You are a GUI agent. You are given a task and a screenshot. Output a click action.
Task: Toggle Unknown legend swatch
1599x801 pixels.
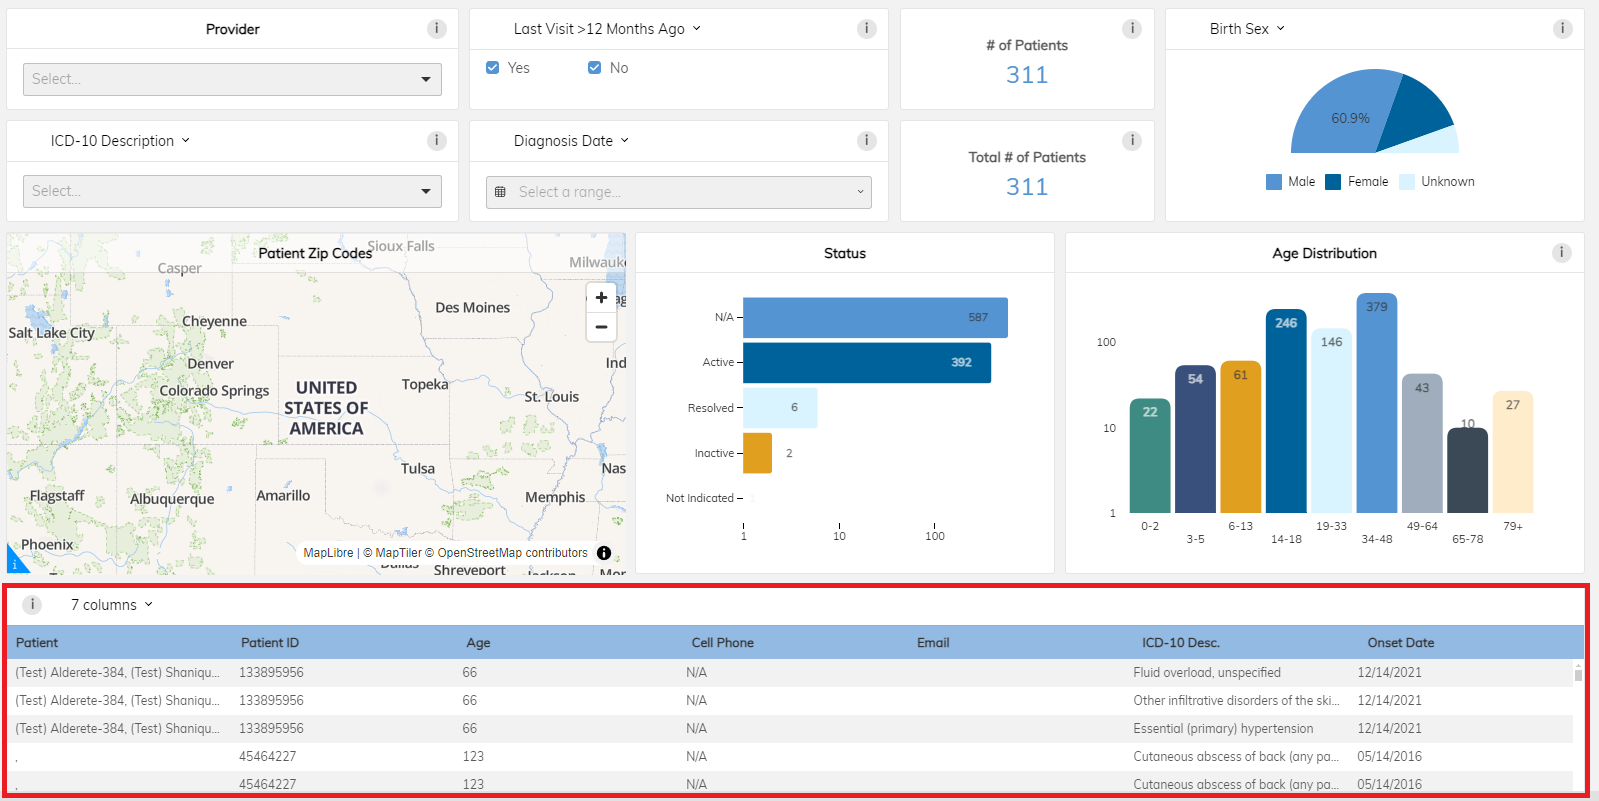(x=1407, y=182)
